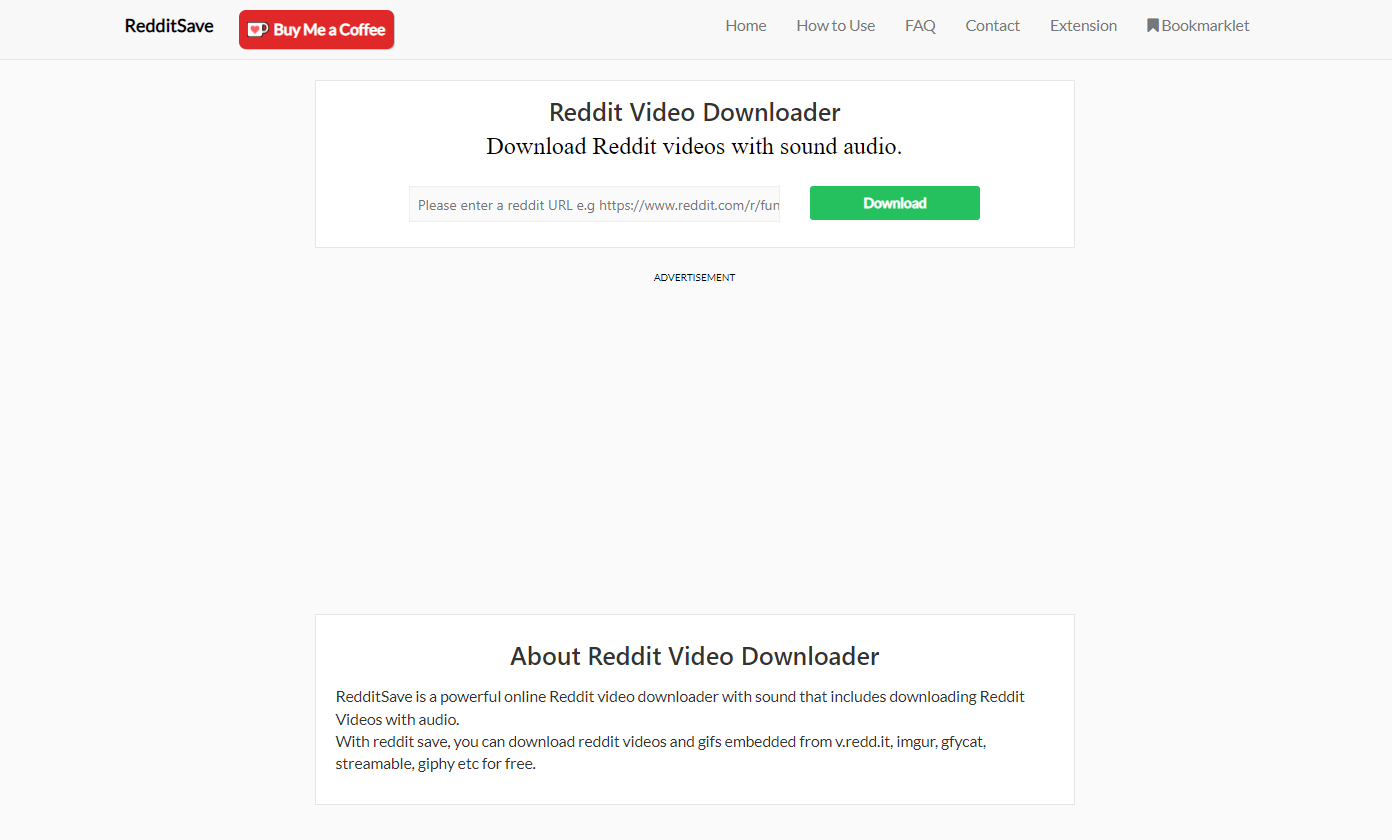Click the paragraph starting 'With reddit save'
Viewport: 1392px width, 840px height.
[x=661, y=753]
